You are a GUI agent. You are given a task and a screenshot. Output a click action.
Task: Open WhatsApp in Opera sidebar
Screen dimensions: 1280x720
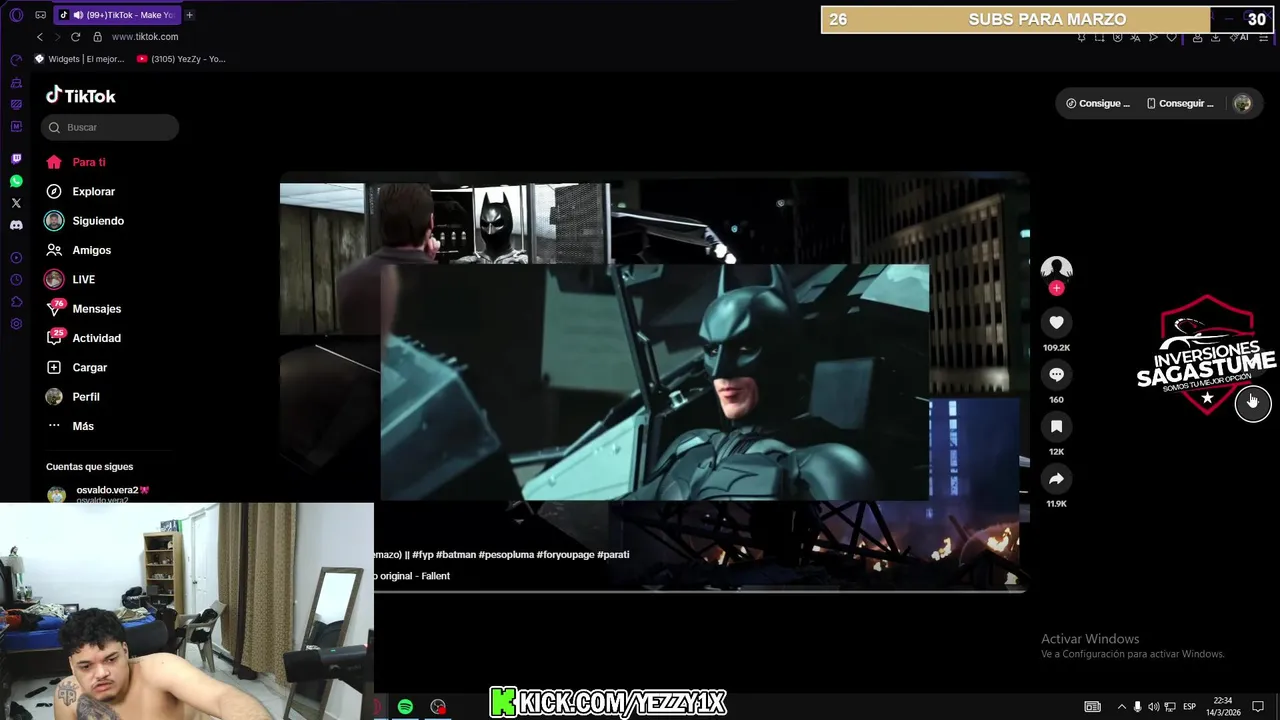(x=16, y=181)
